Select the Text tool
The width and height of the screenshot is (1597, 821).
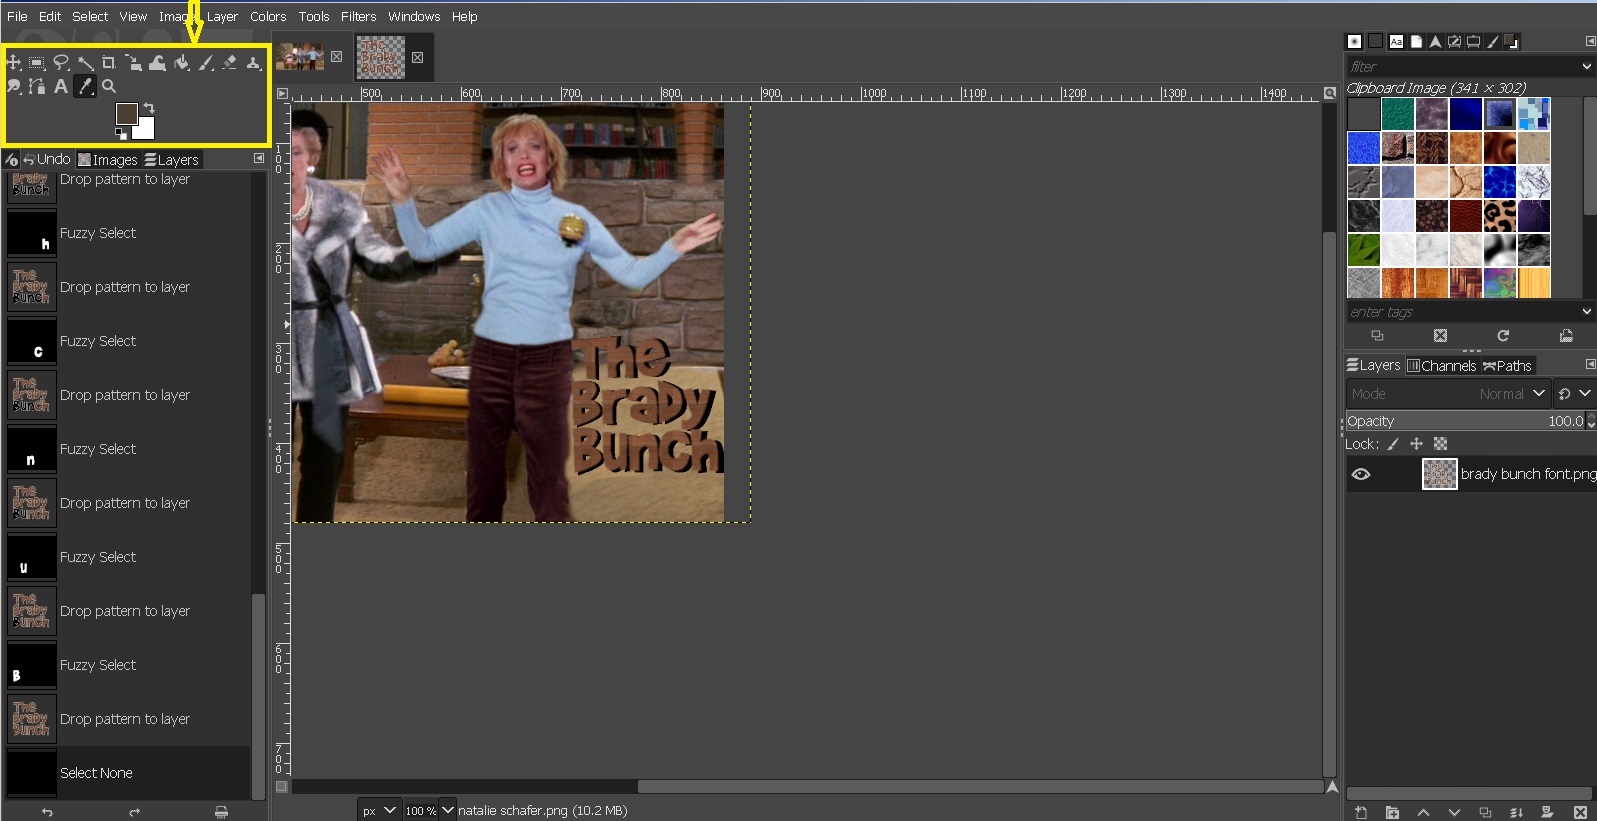(61, 87)
